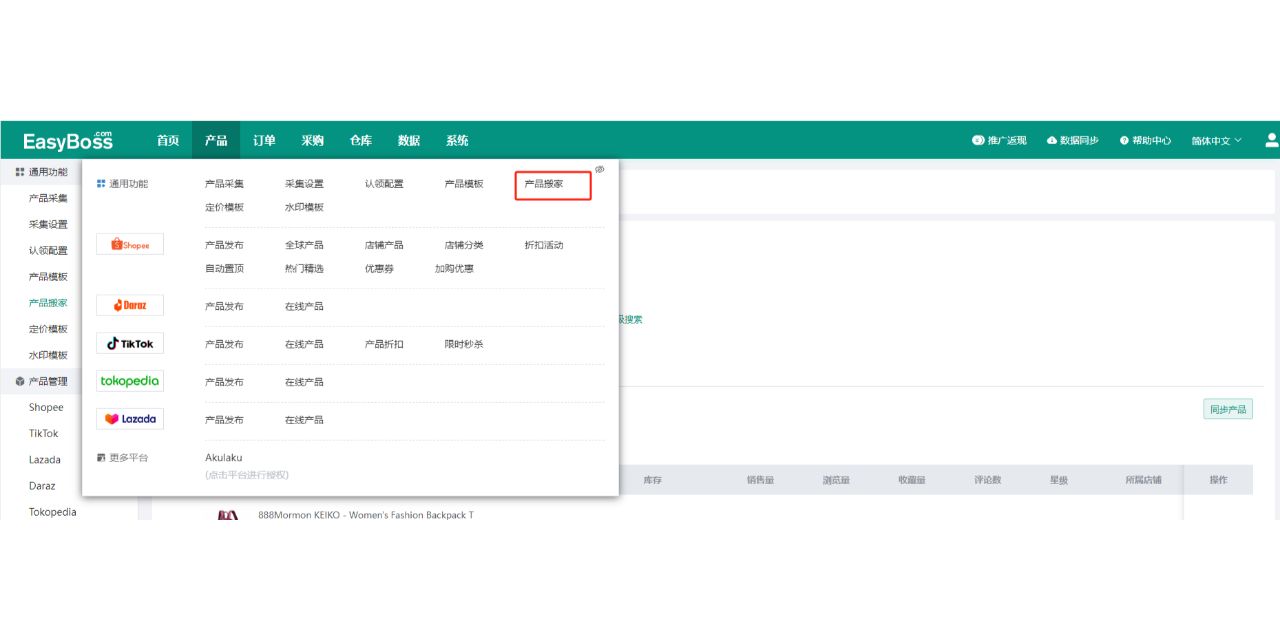The width and height of the screenshot is (1280, 639).
Task: Open 认领配置 in the left sidebar
Action: [48, 250]
